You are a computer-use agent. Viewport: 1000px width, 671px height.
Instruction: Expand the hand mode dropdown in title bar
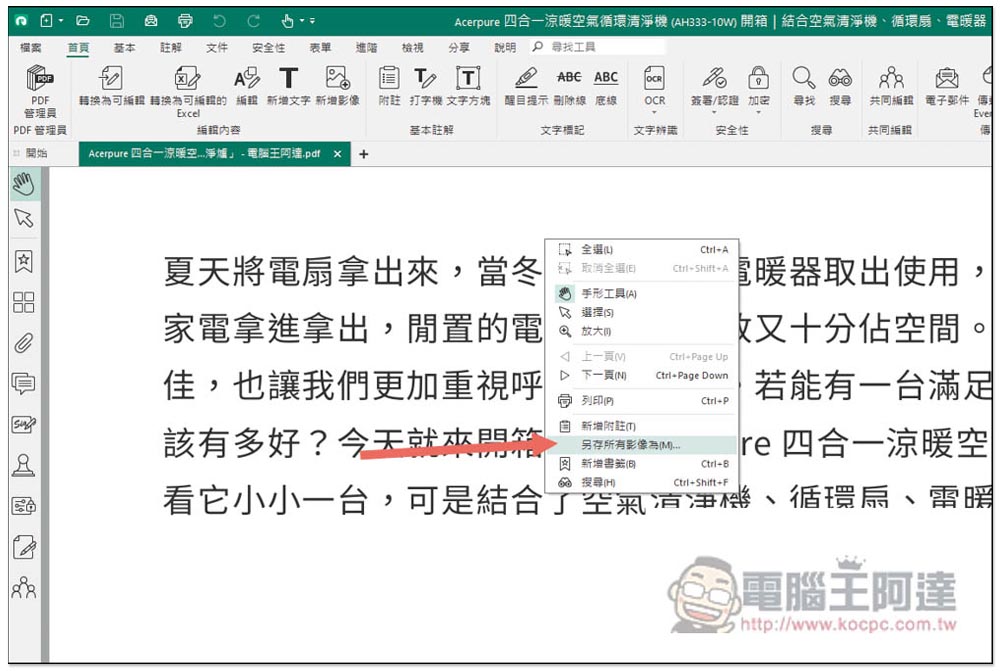pos(302,21)
